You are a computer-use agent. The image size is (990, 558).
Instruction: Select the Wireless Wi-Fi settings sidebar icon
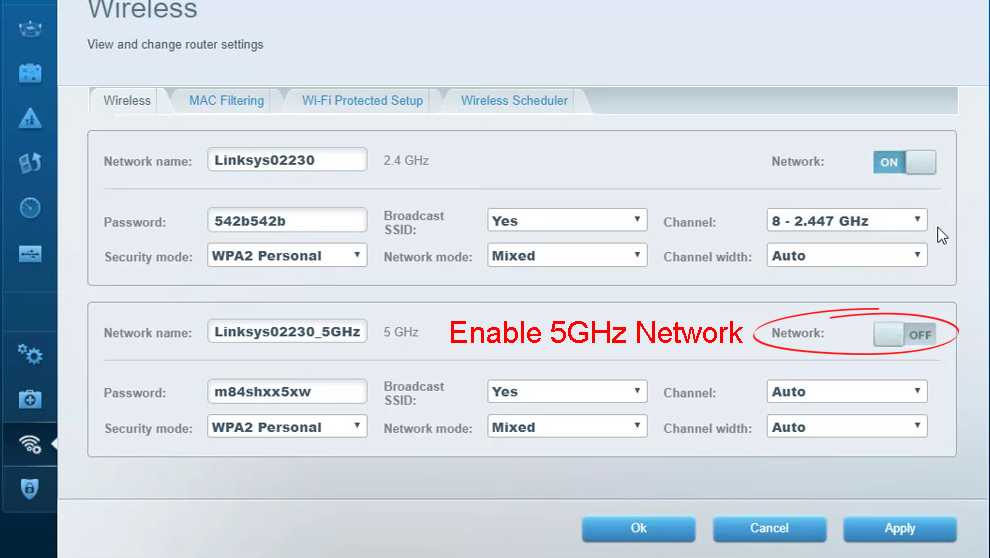[30, 444]
